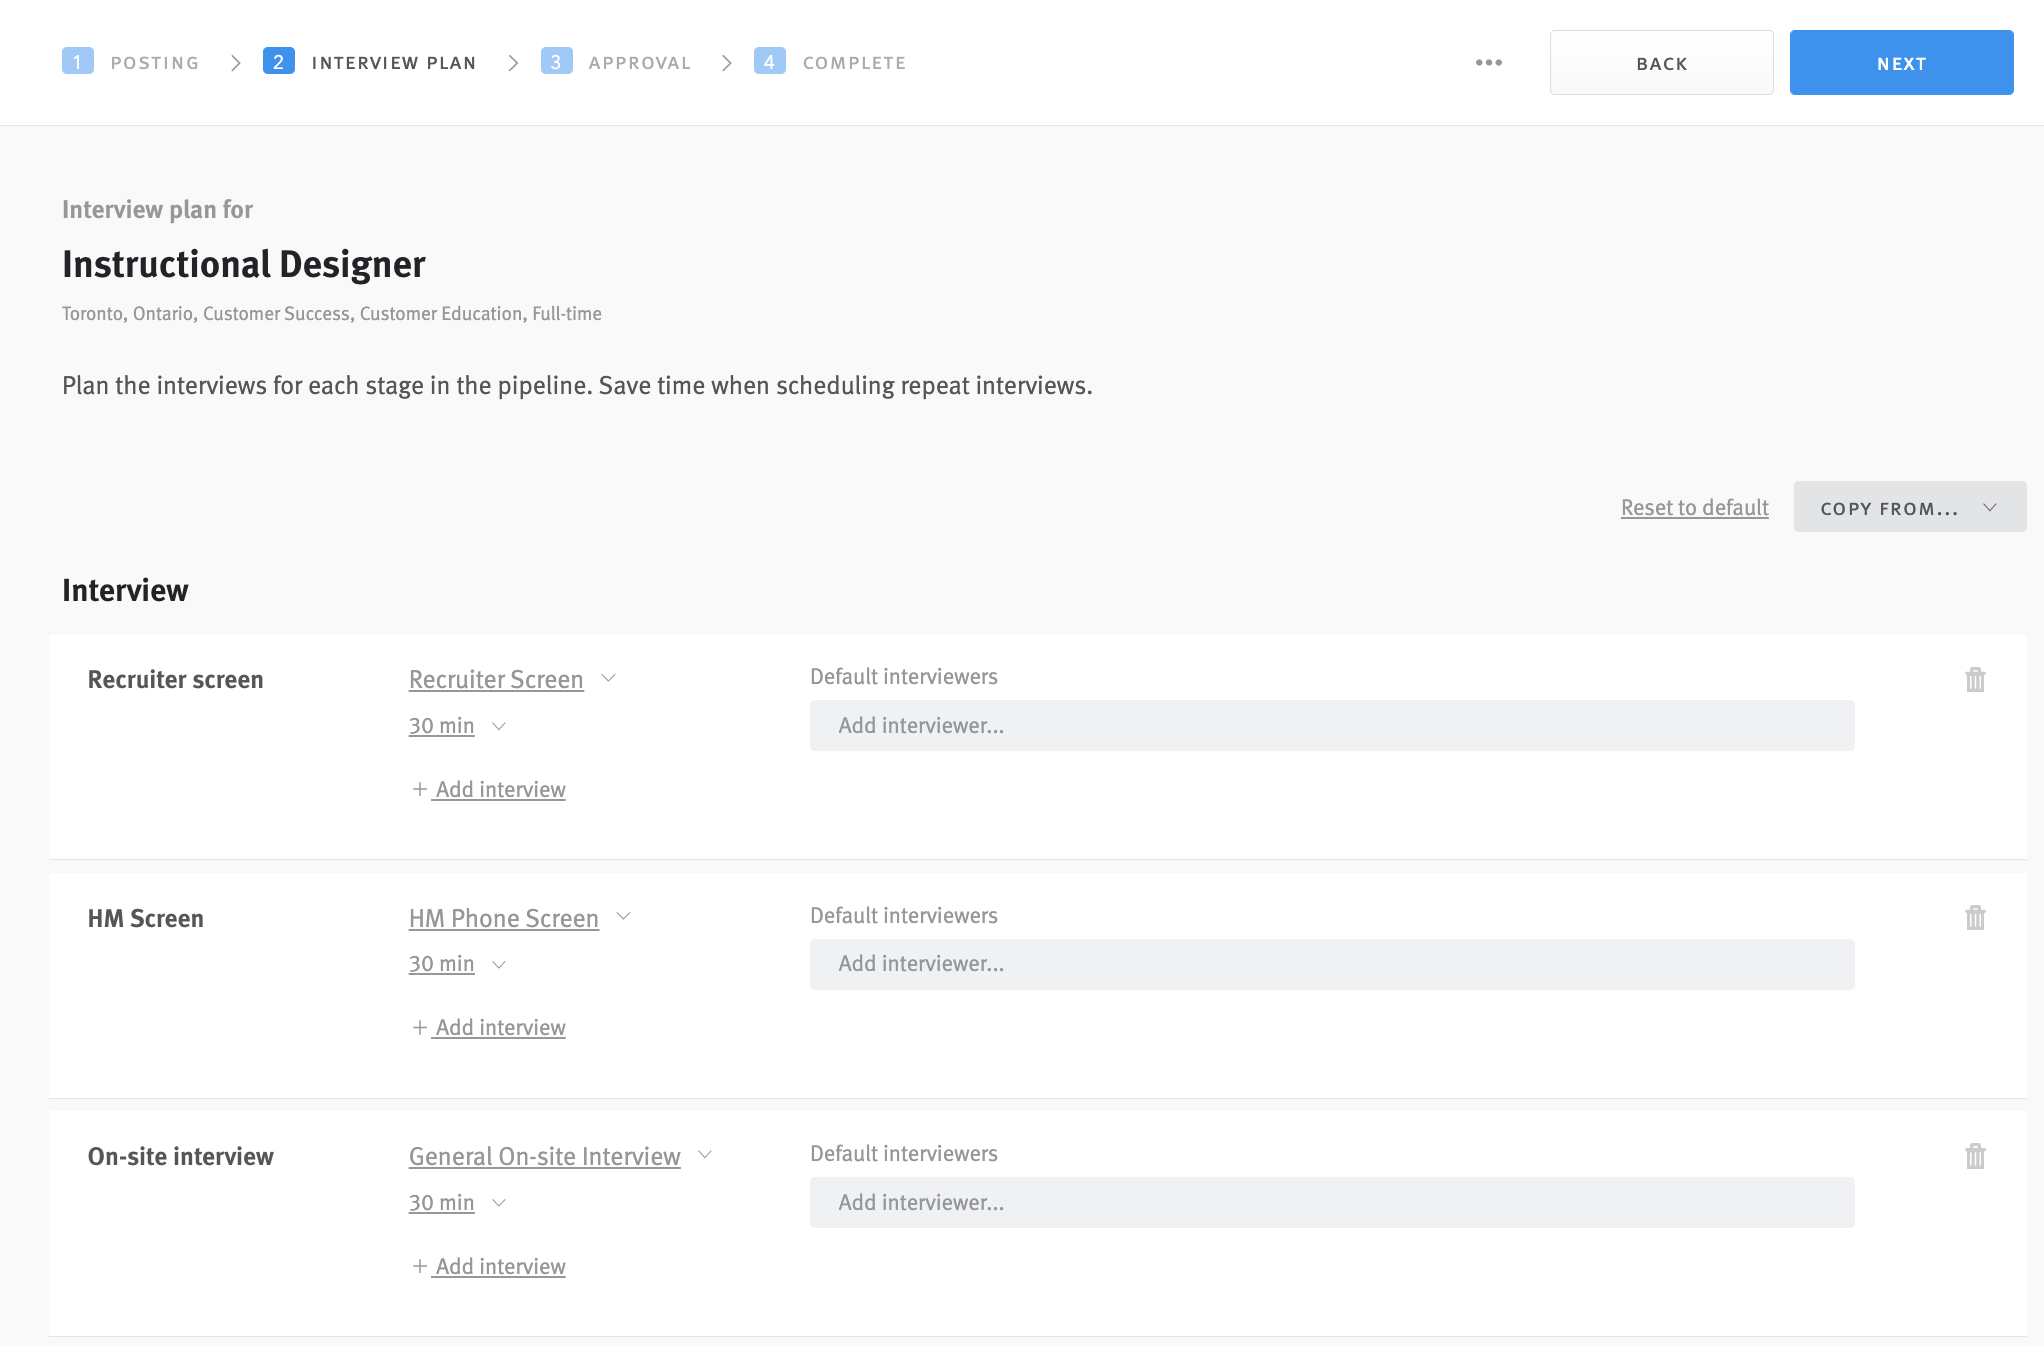Reset interview plan to default
2044x1346 pixels.
click(x=1694, y=507)
